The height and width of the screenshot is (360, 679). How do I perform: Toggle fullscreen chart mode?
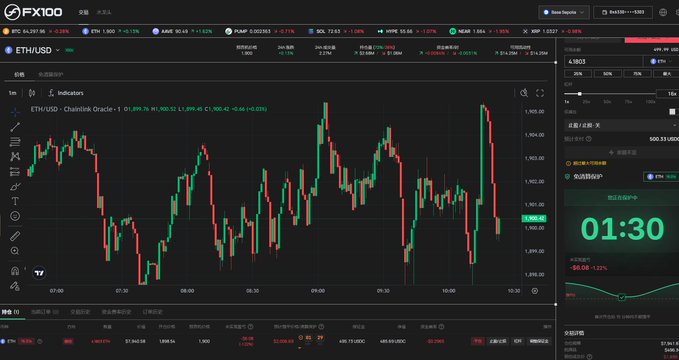click(540, 93)
